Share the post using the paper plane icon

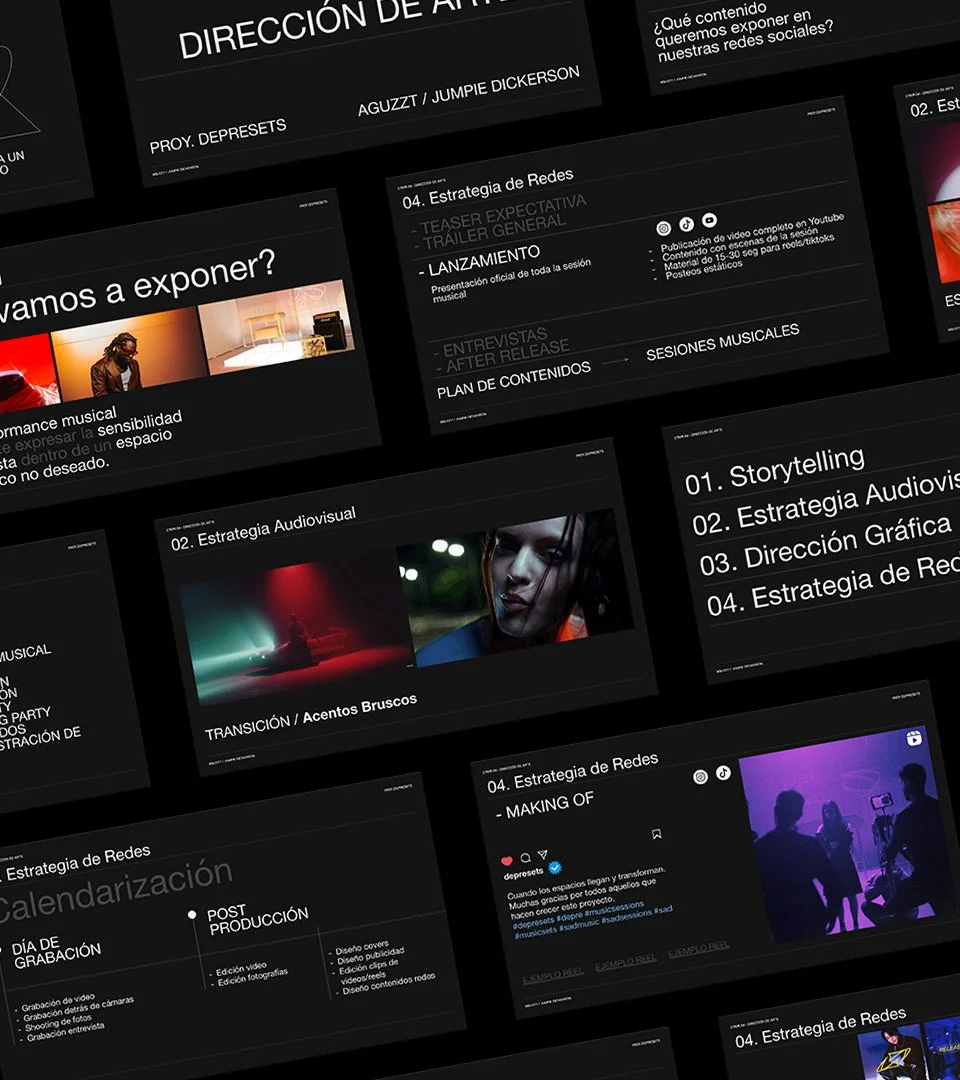tap(543, 855)
